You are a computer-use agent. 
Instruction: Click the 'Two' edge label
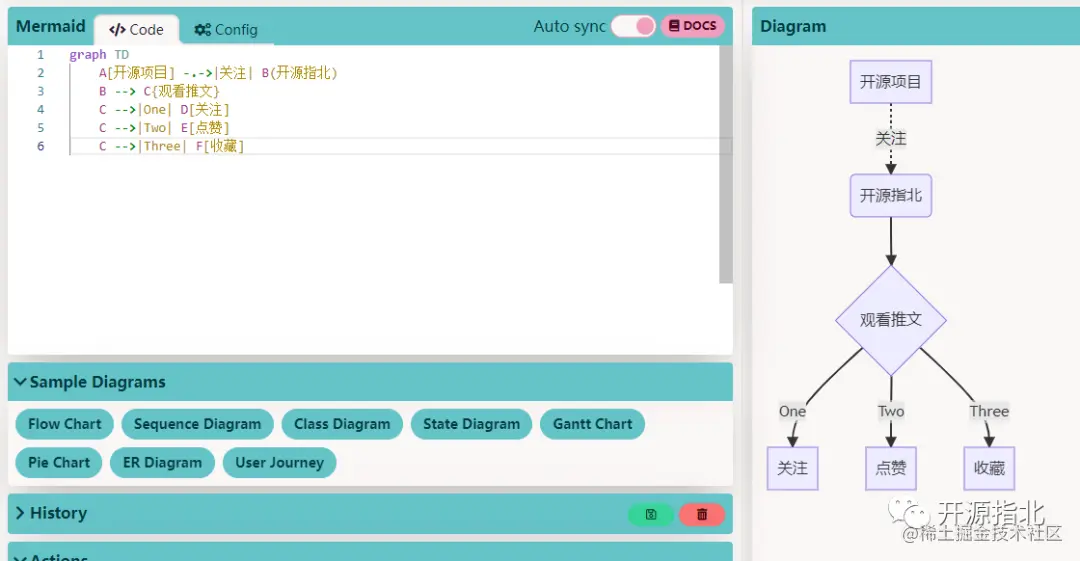tap(891, 411)
